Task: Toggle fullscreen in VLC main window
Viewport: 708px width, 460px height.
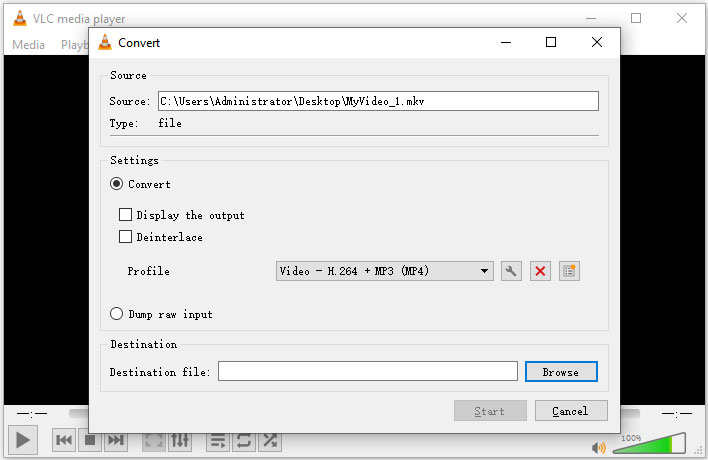Action: click(154, 440)
